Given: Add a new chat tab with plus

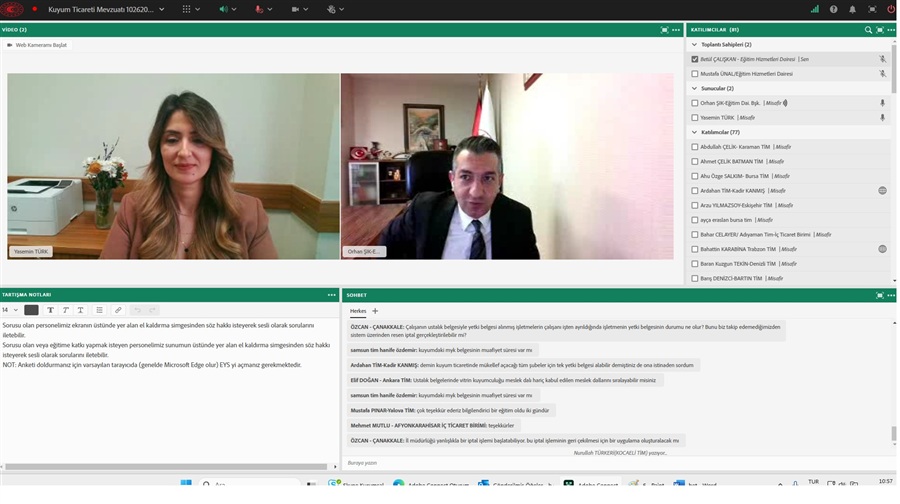Looking at the screenshot, I should [x=376, y=311].
